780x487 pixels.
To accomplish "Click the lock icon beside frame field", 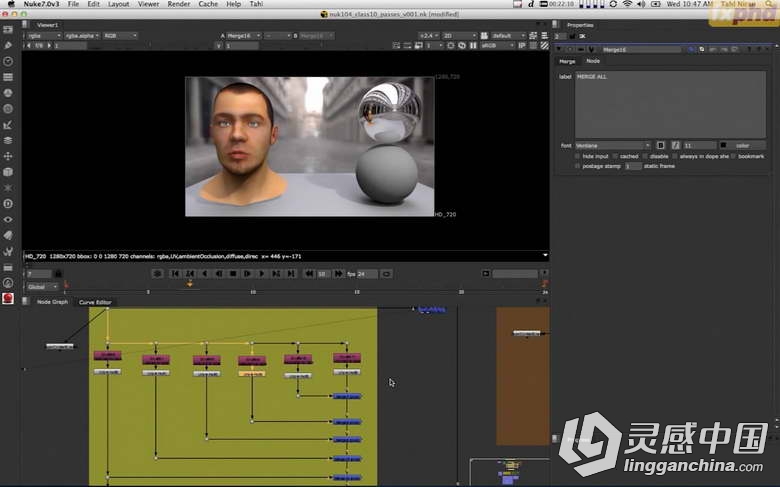I will (58, 274).
